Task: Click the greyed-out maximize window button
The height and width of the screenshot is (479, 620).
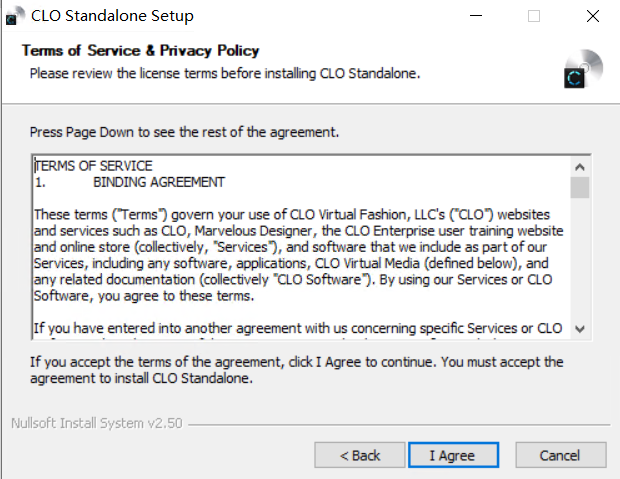Action: 534,16
